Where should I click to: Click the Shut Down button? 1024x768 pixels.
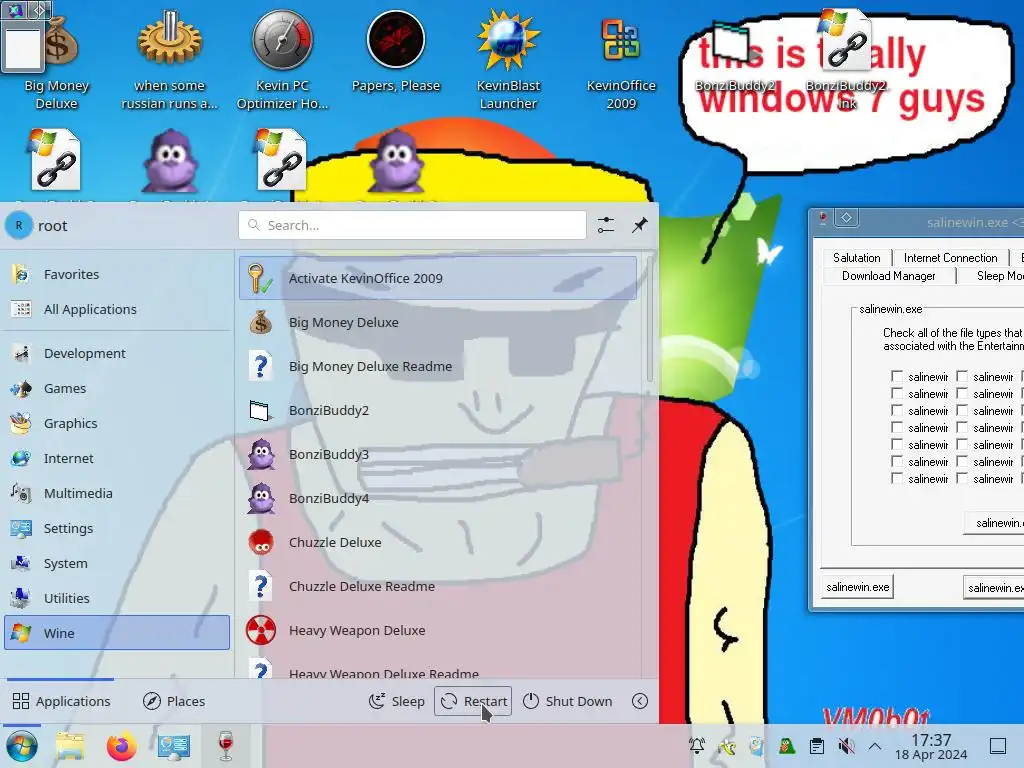click(568, 701)
